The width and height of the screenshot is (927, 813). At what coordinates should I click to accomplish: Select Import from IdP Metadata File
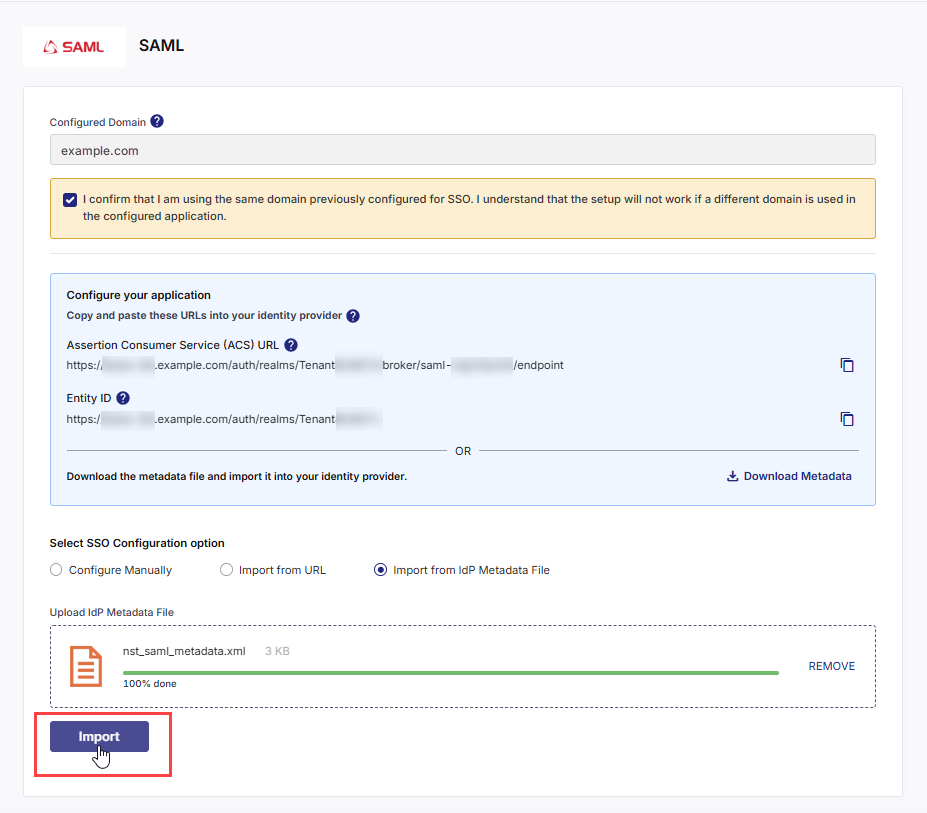[x=380, y=569]
